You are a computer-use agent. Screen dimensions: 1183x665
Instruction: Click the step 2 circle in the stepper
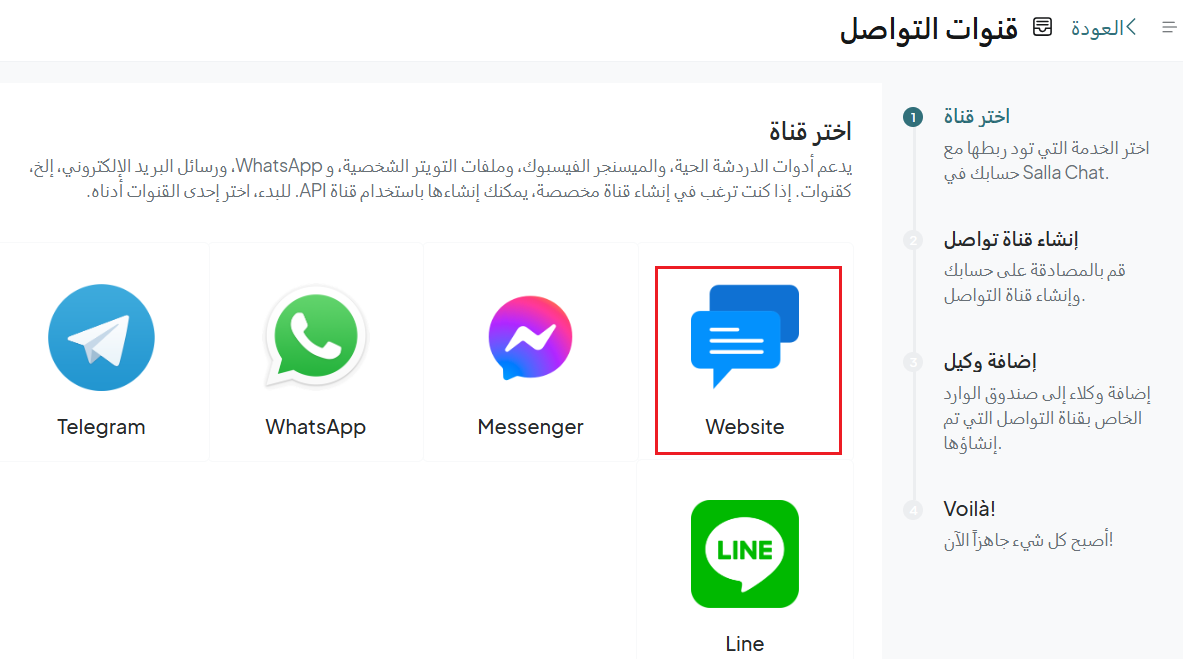(913, 240)
